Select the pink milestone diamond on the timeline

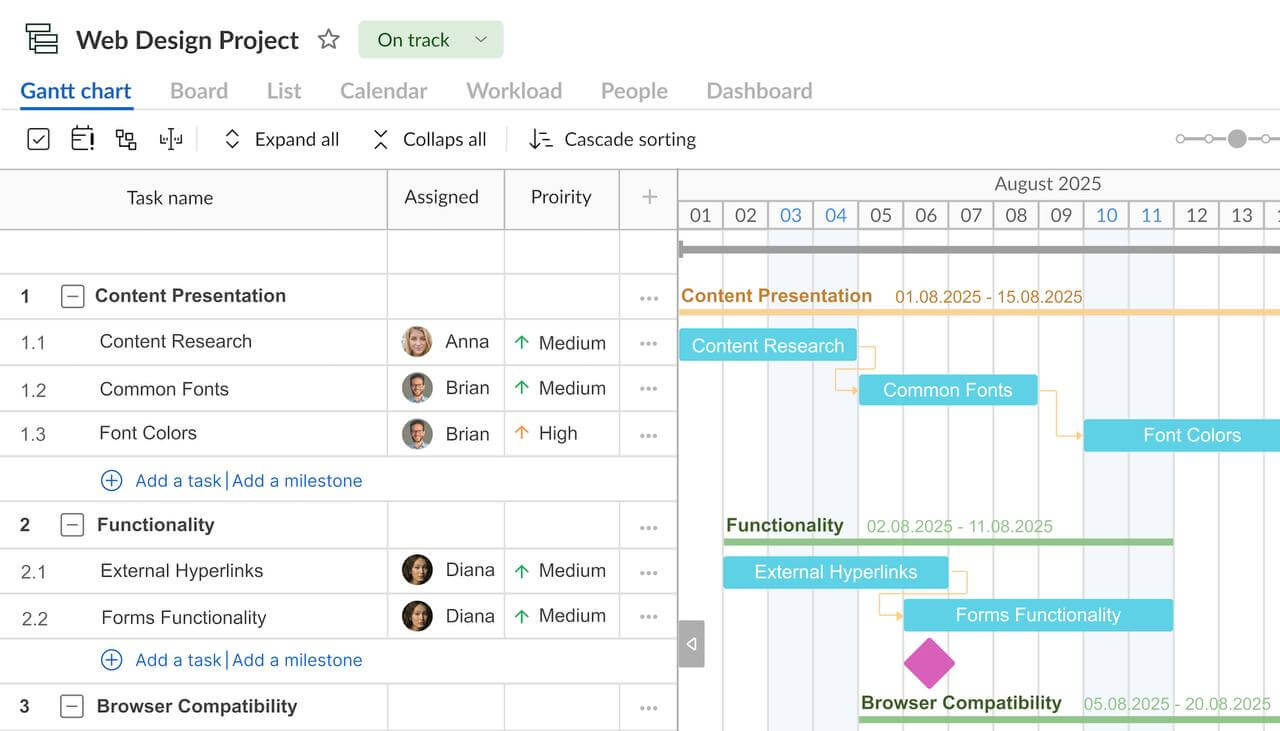[x=929, y=663]
